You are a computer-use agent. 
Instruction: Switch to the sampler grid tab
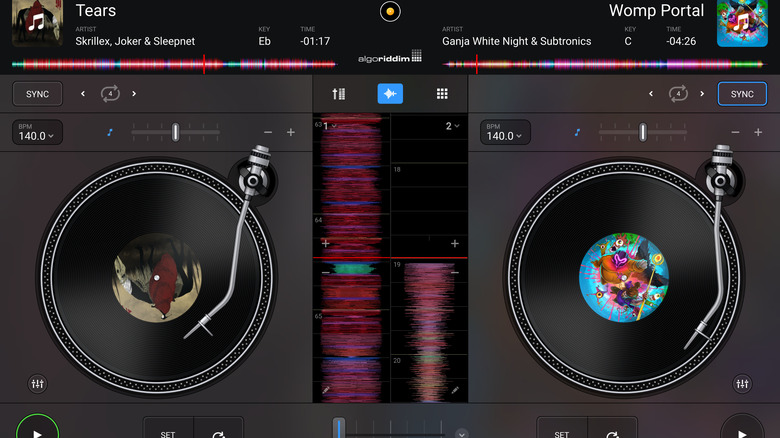[x=441, y=94]
